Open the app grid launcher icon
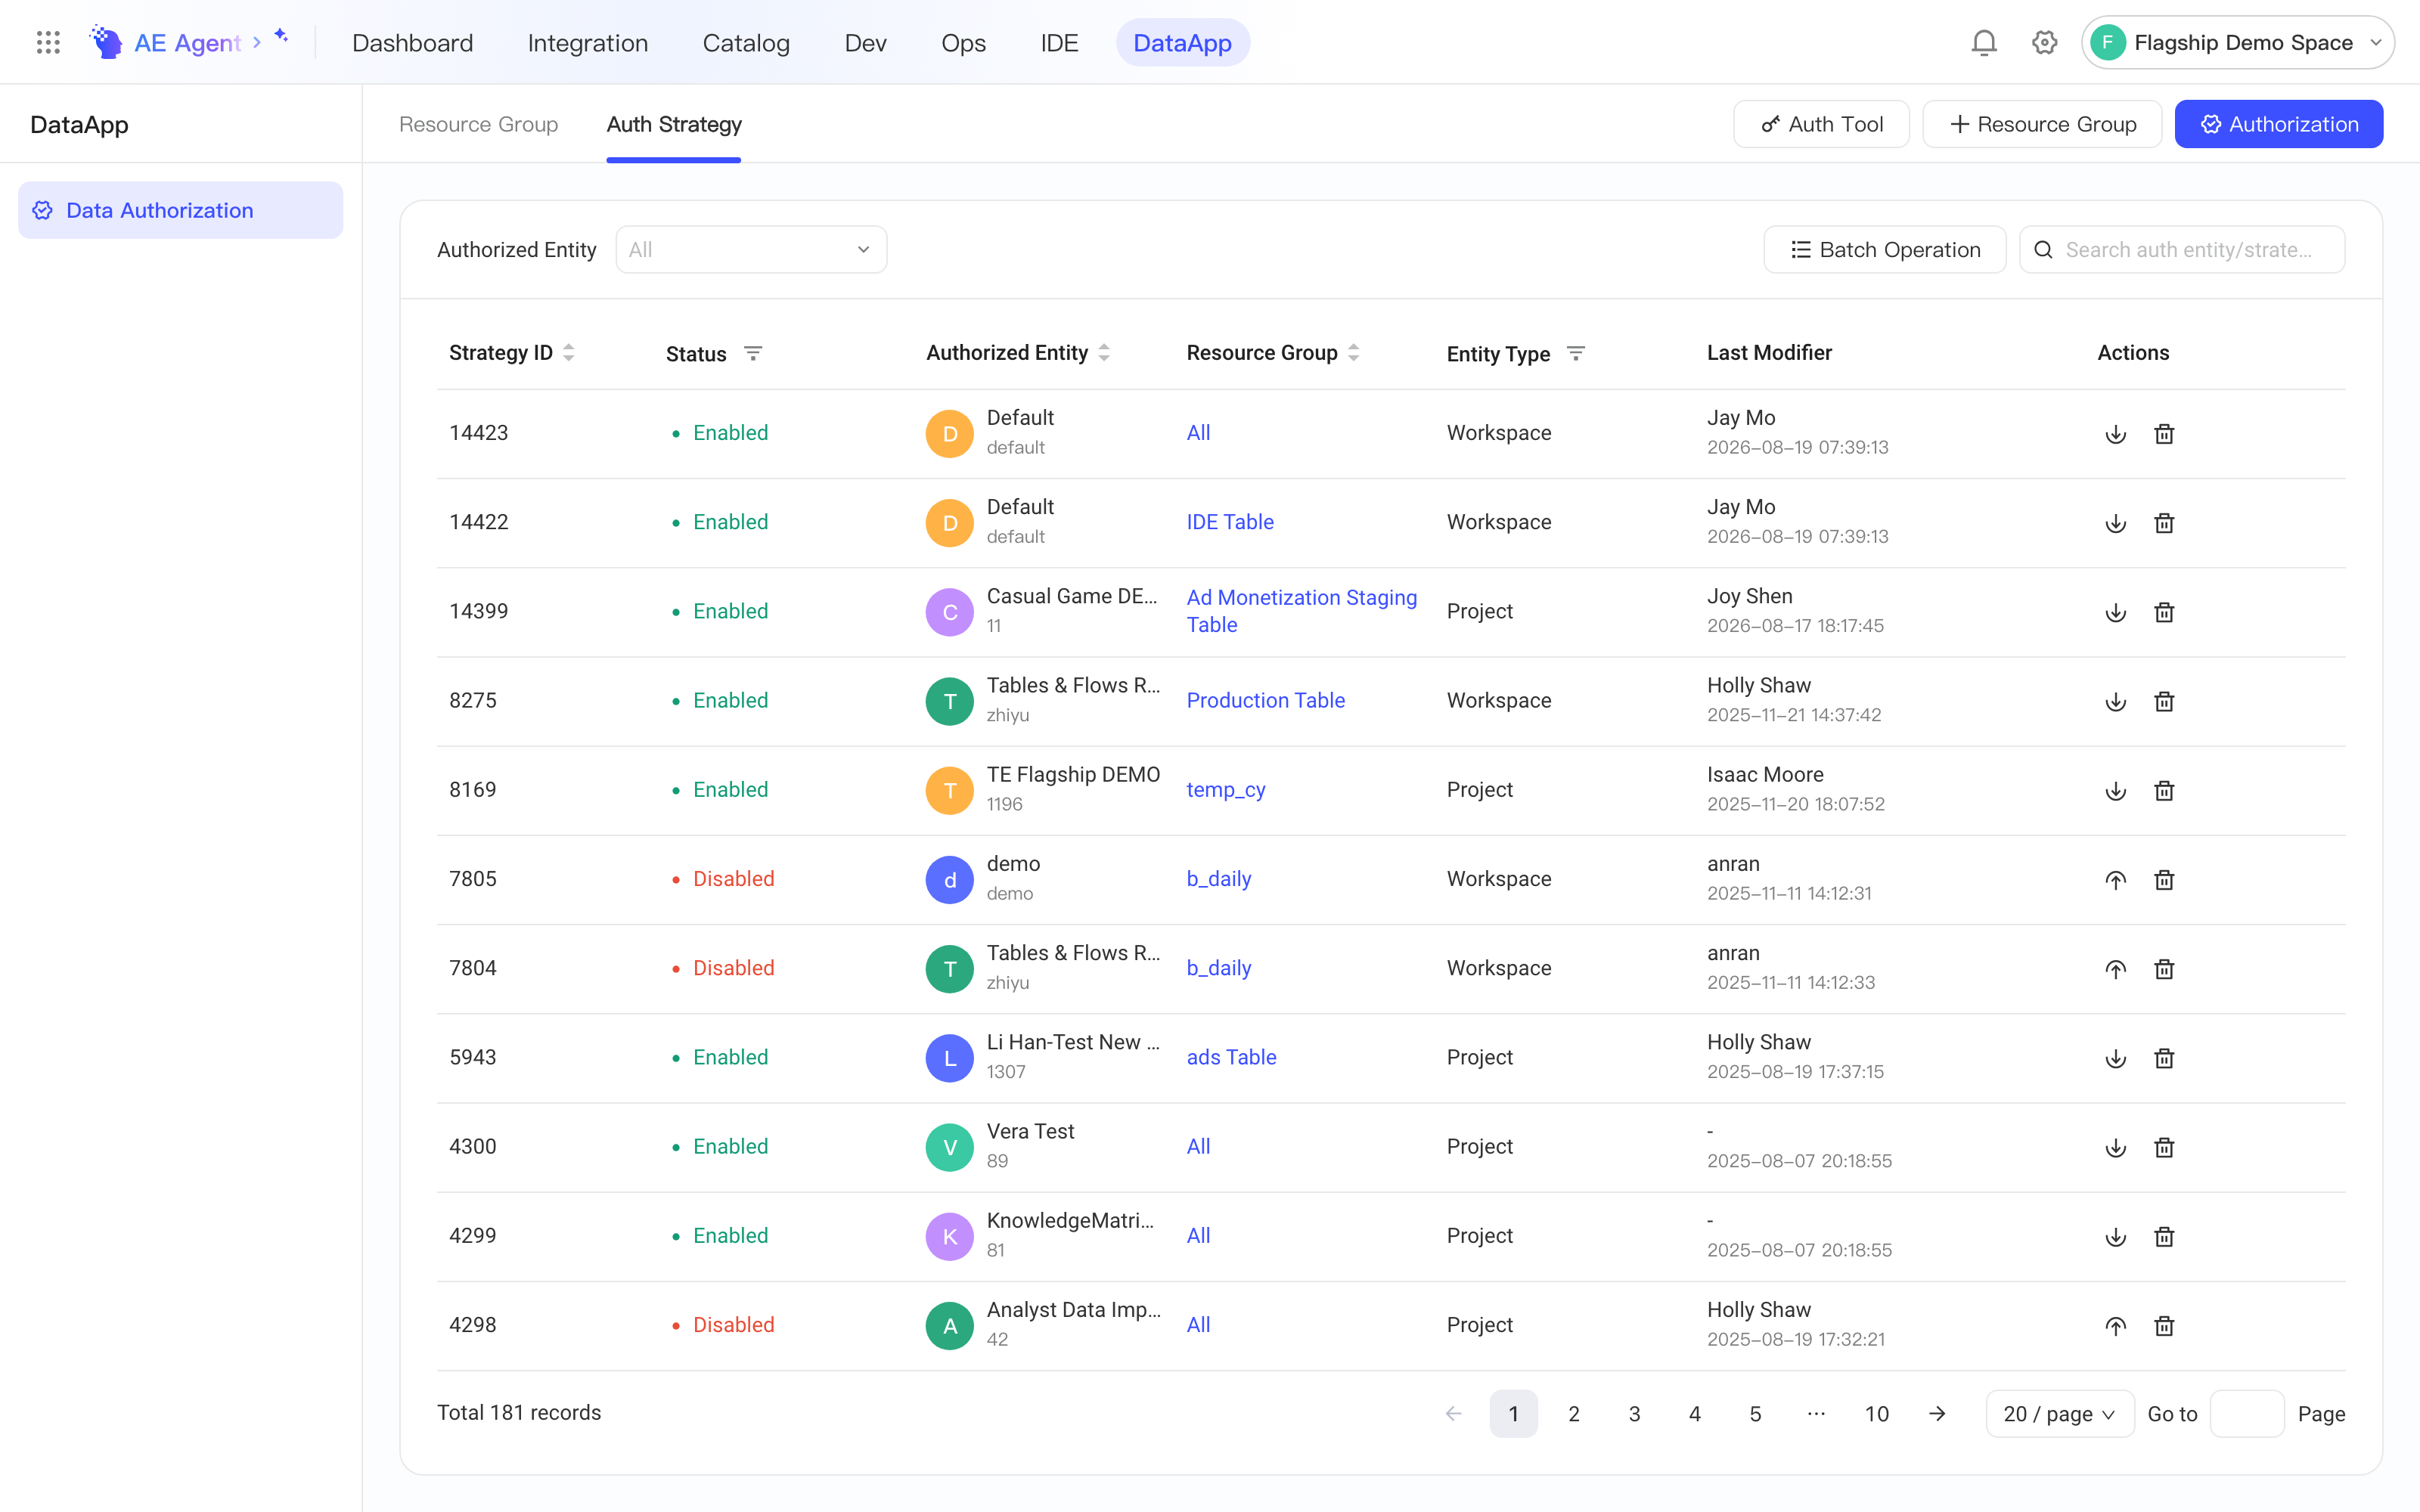This screenshot has height=1512, width=2420. pyautogui.click(x=48, y=42)
